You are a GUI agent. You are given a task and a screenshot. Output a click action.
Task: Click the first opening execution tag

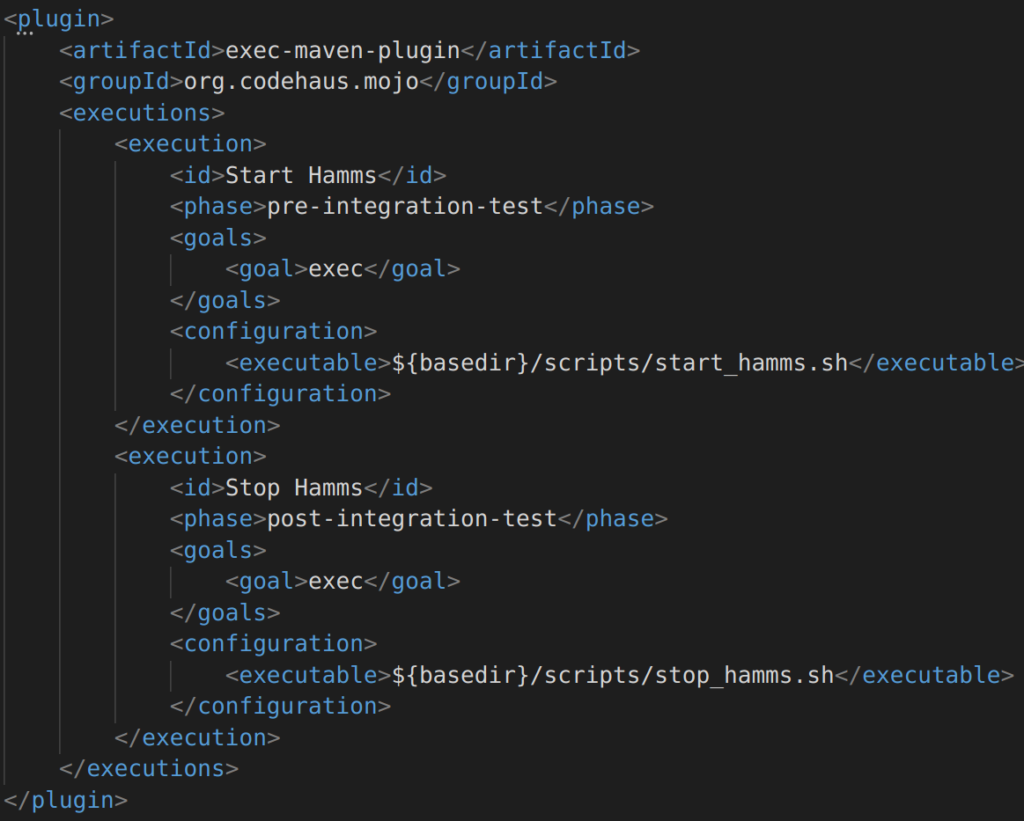(190, 144)
